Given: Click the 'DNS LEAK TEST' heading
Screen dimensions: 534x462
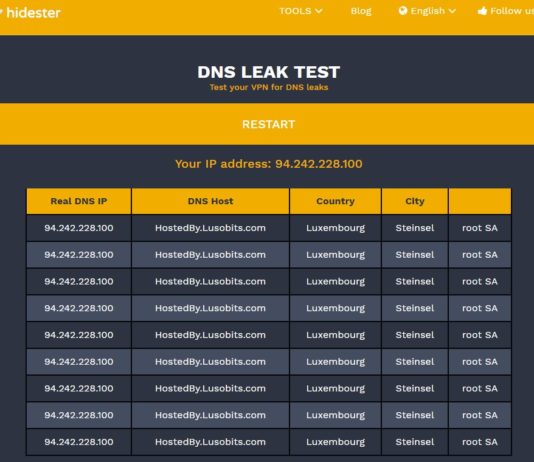Looking at the screenshot, I should [269, 72].
